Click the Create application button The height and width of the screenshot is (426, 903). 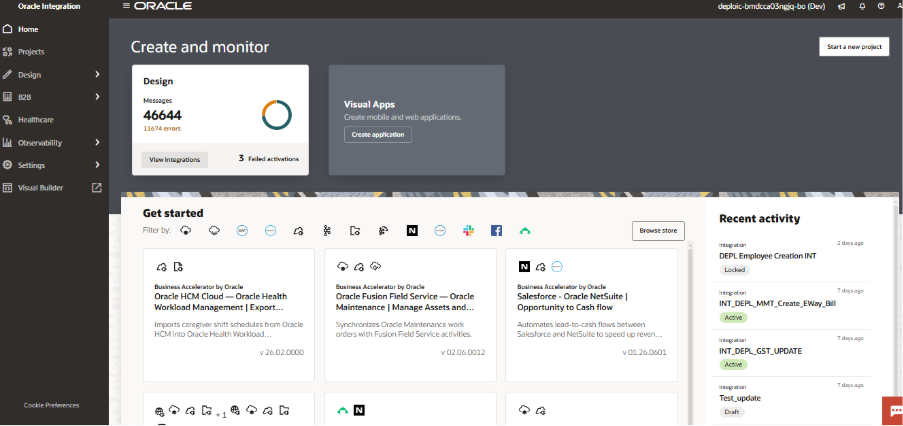[x=378, y=135]
